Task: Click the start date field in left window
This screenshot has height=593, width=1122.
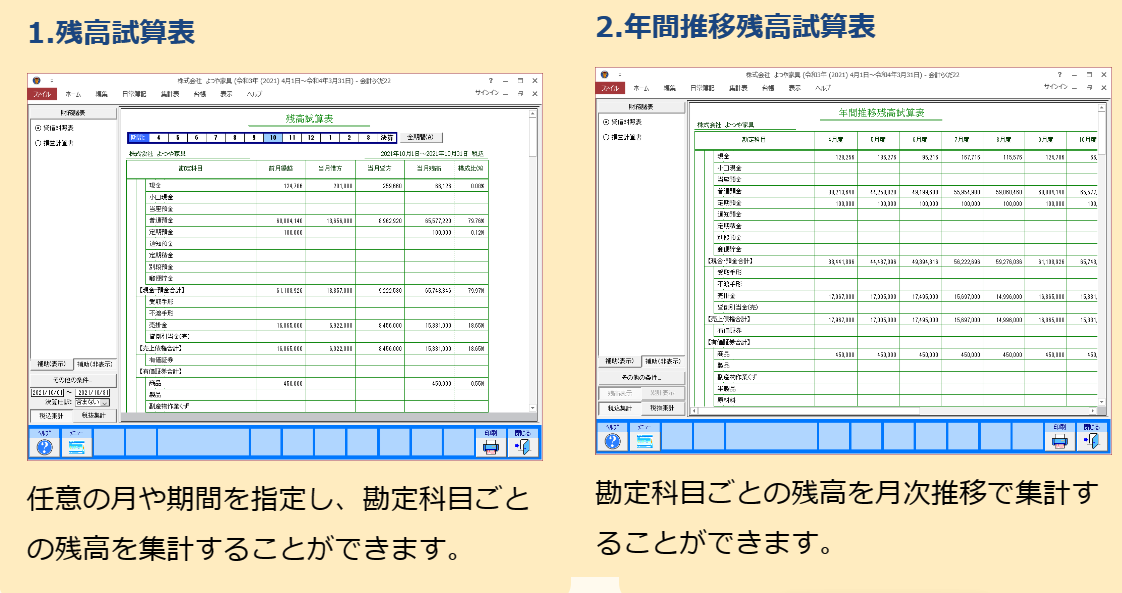Action: [x=47, y=392]
